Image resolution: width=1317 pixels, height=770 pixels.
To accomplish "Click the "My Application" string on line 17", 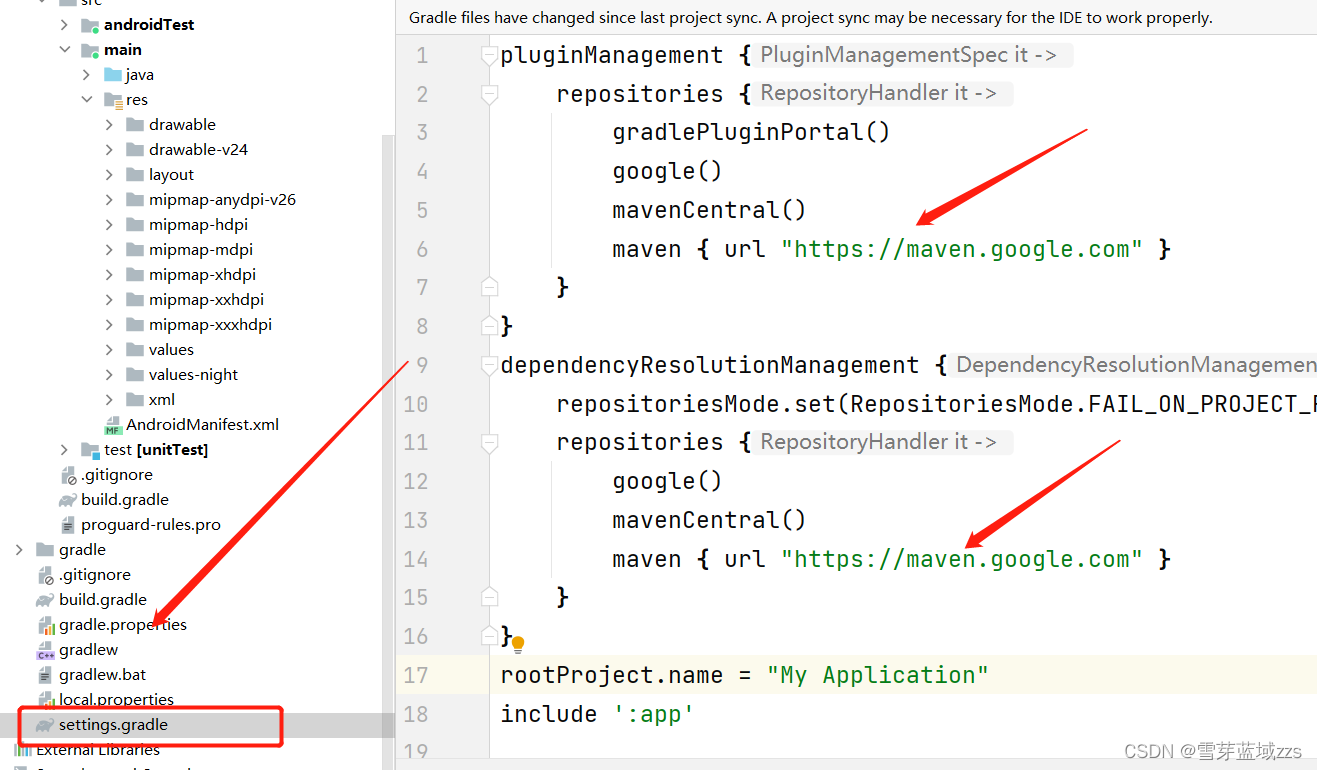I will (877, 675).
